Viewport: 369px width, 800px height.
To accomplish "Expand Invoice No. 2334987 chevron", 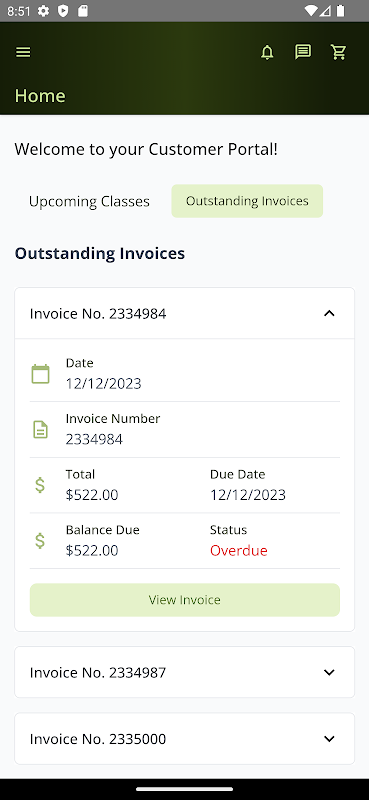I will [329, 672].
